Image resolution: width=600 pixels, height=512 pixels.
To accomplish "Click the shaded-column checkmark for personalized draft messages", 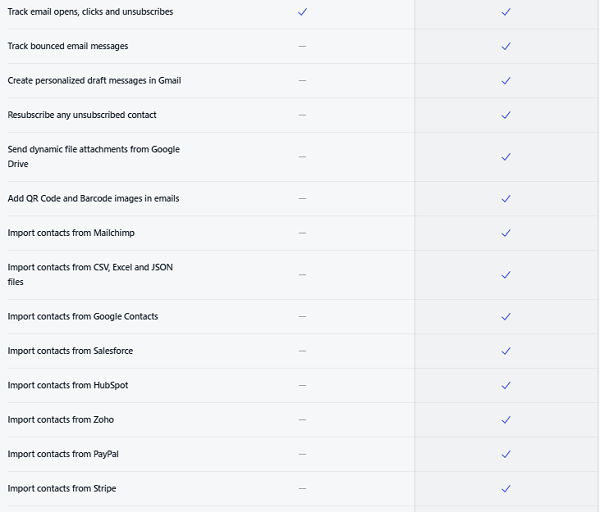I will (506, 80).
